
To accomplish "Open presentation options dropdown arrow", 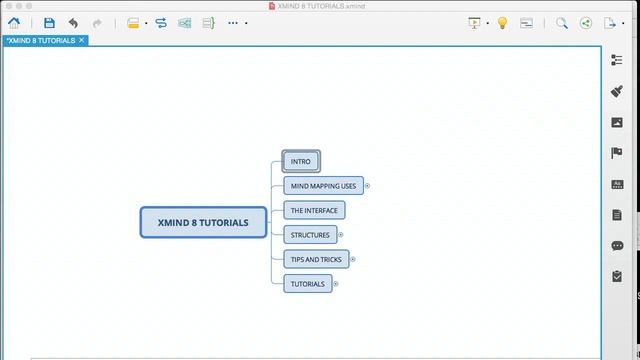I will [x=487, y=23].
